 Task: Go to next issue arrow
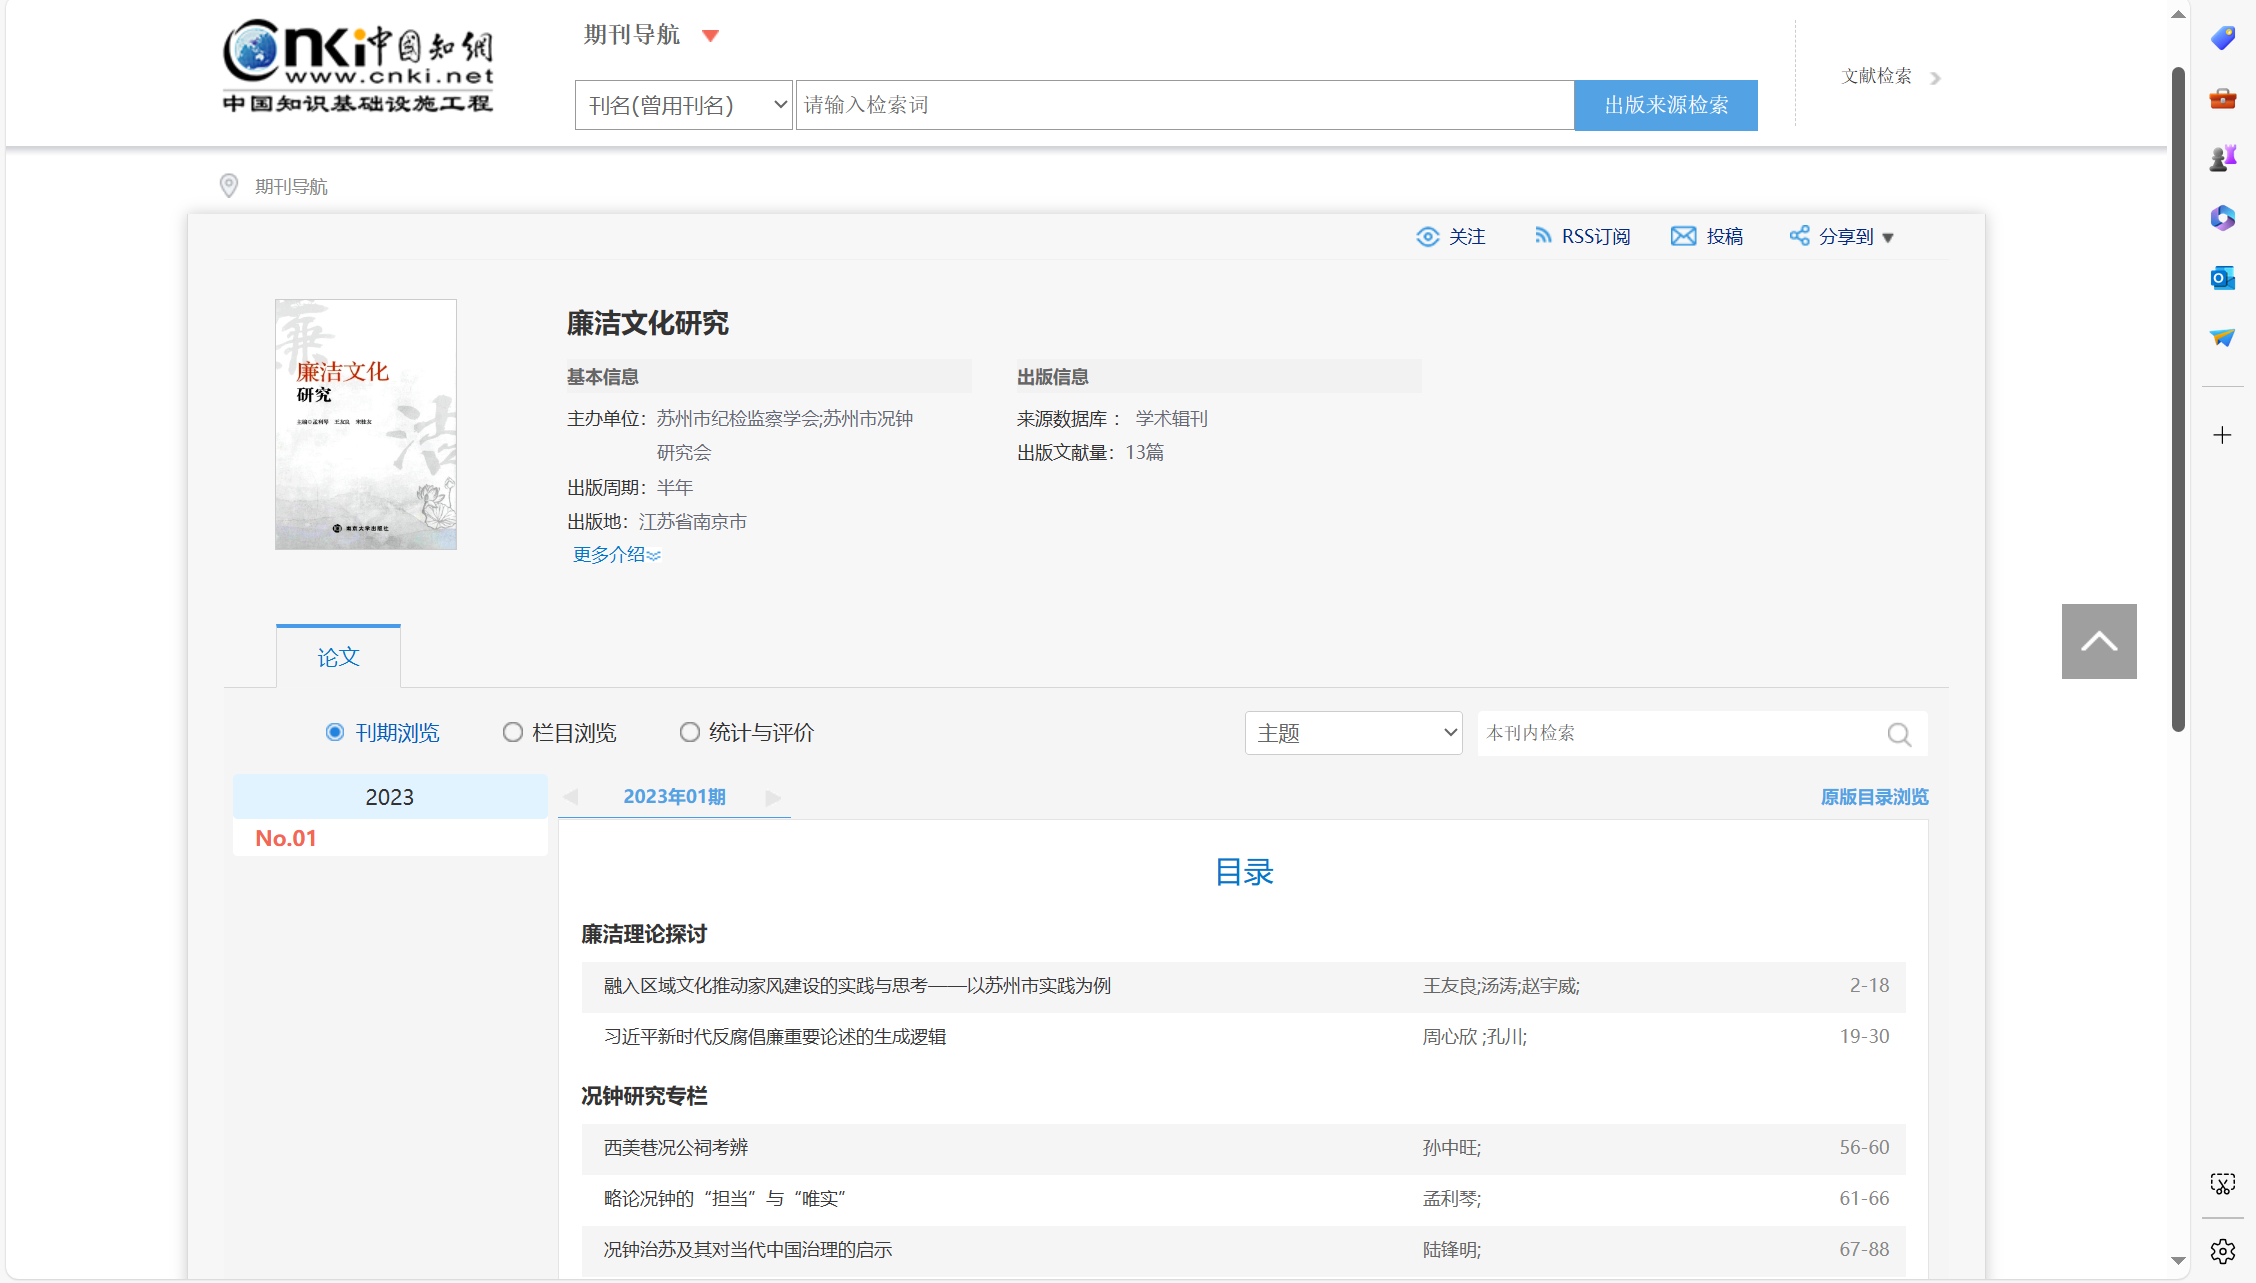(x=773, y=797)
